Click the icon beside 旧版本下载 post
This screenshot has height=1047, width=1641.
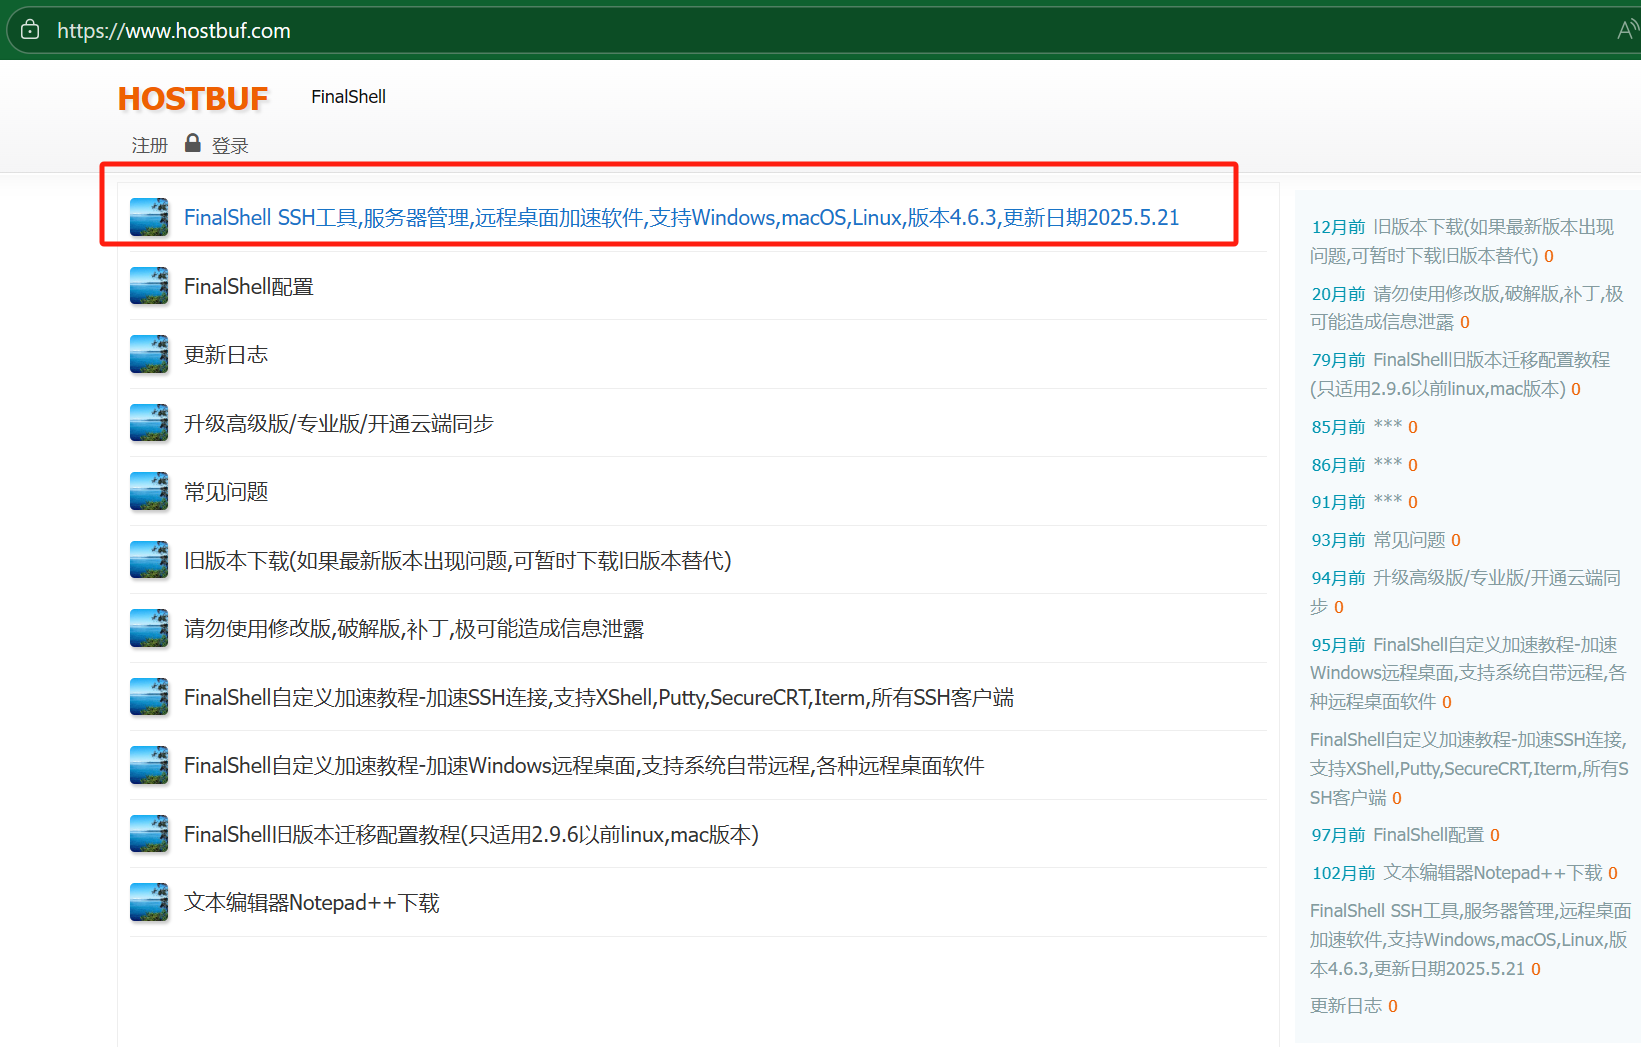[x=149, y=560]
